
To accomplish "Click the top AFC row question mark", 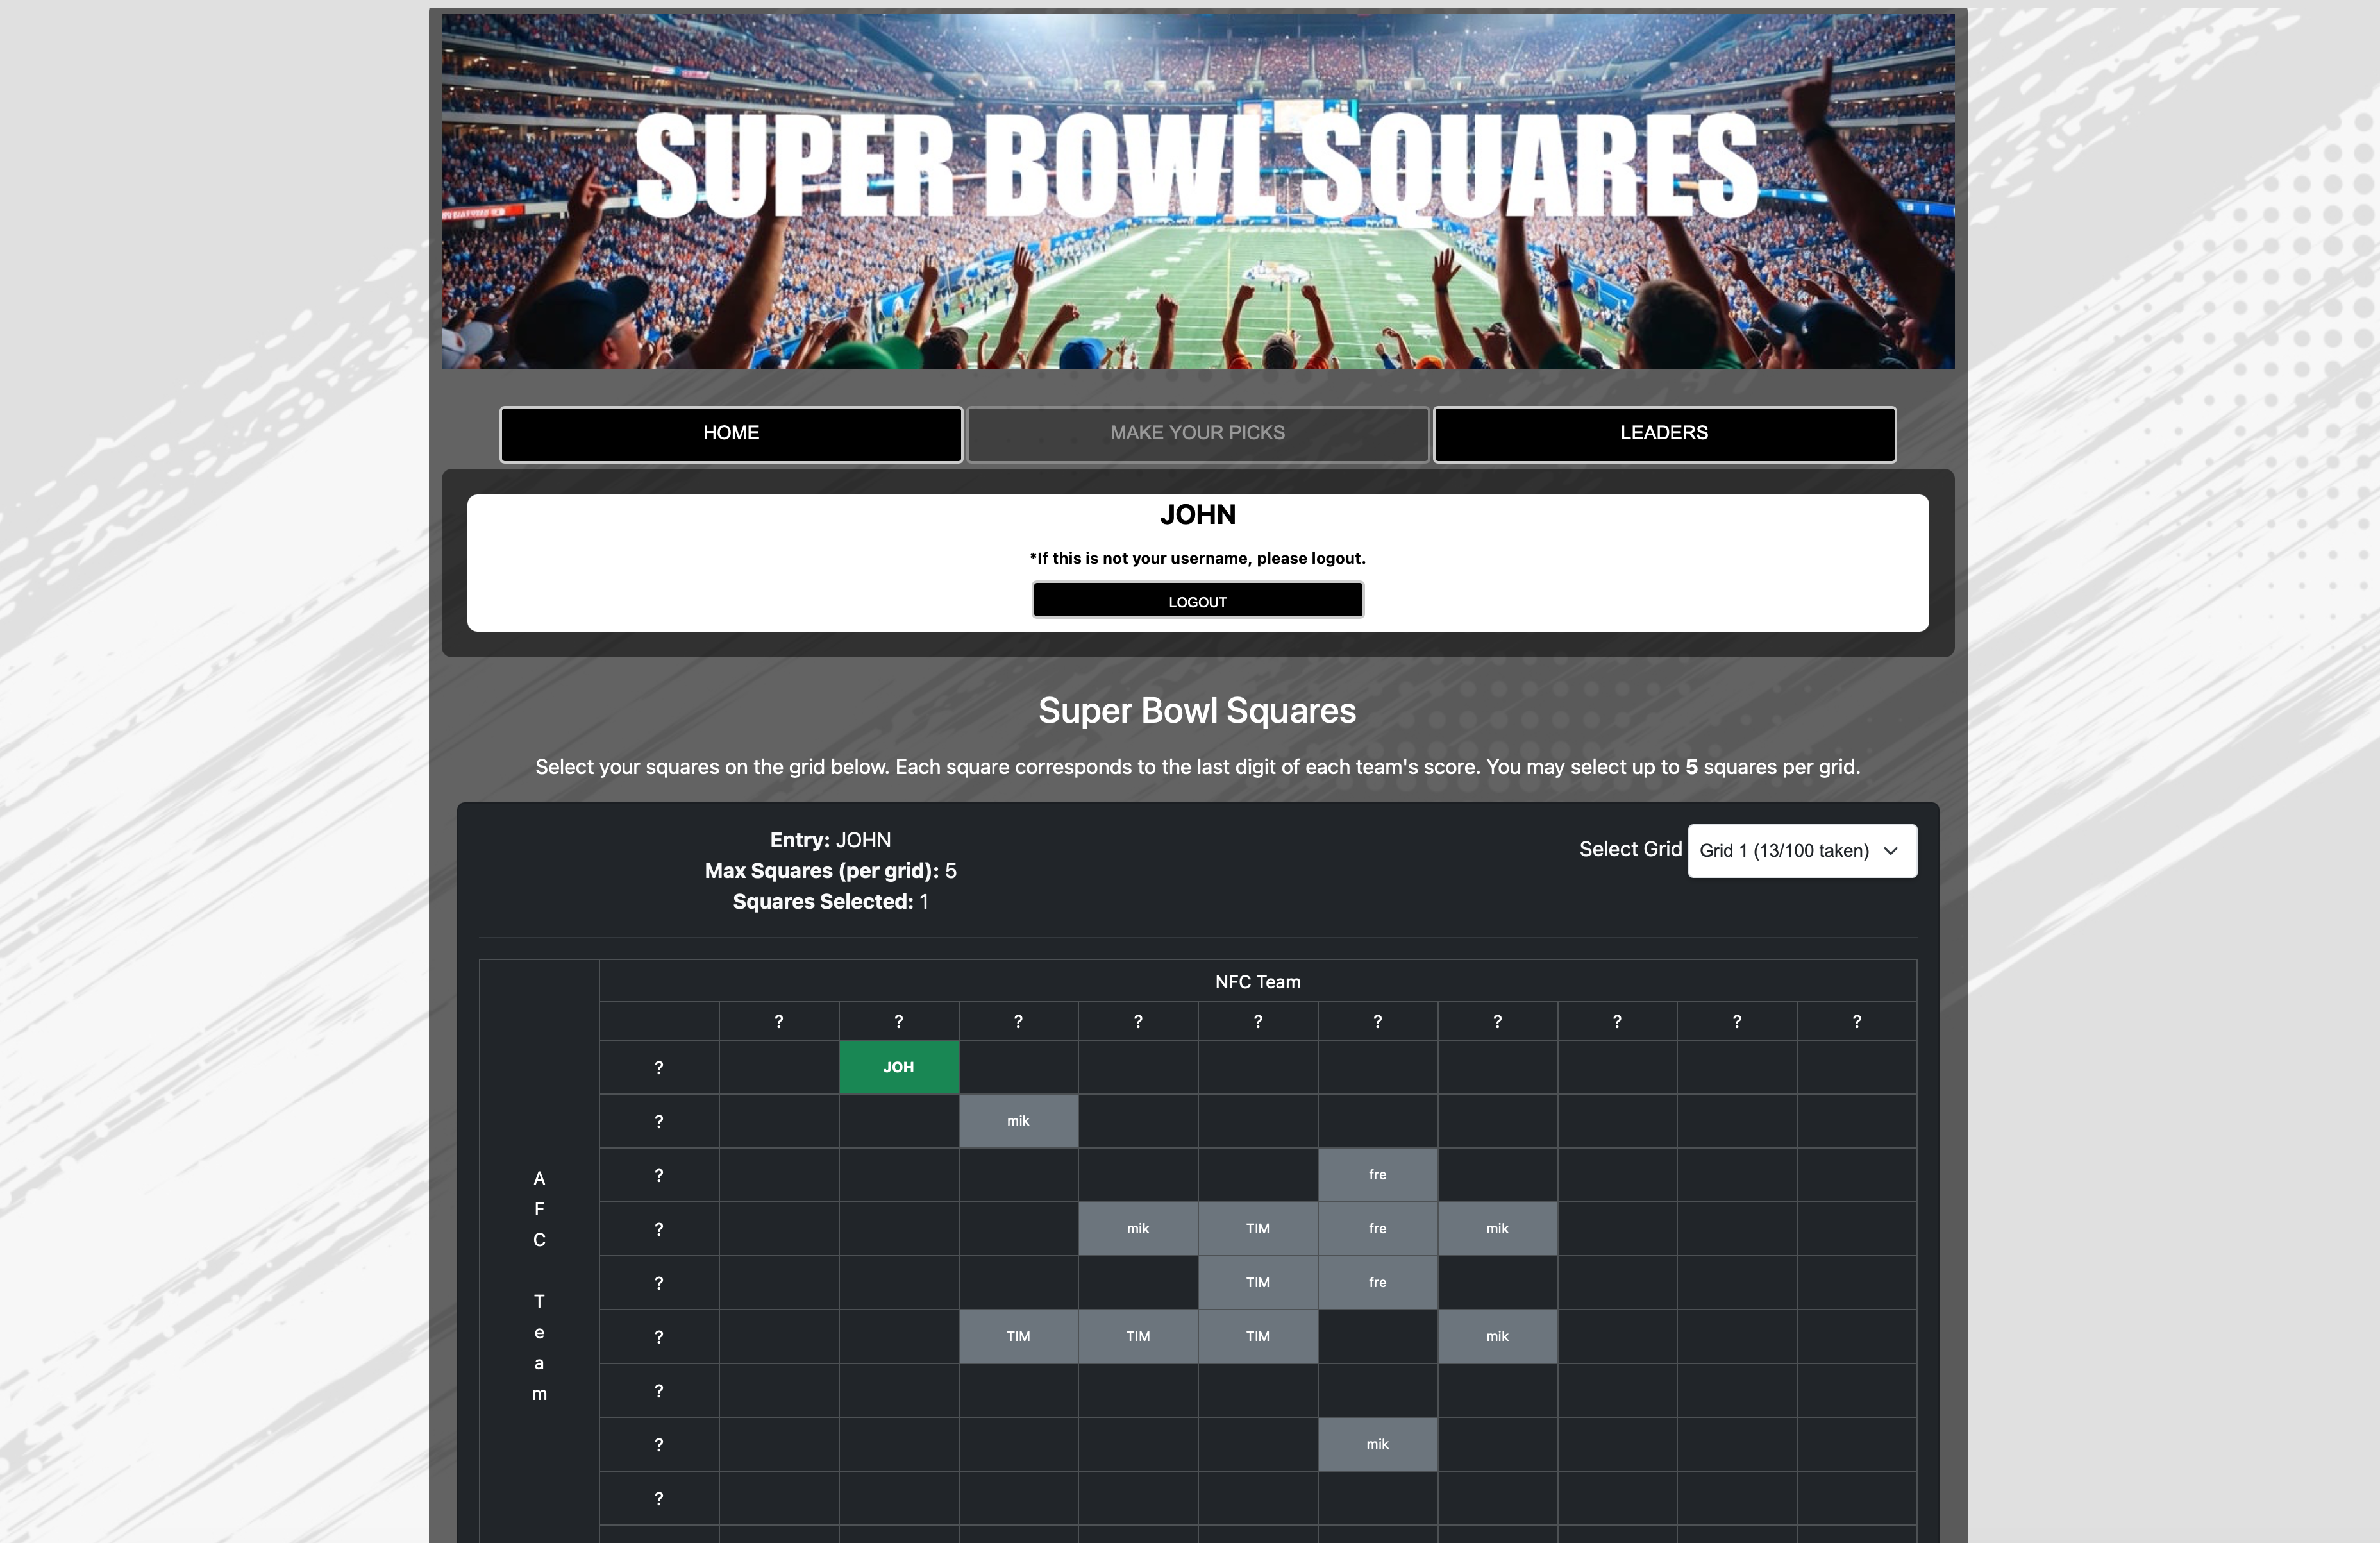I will [659, 1067].
